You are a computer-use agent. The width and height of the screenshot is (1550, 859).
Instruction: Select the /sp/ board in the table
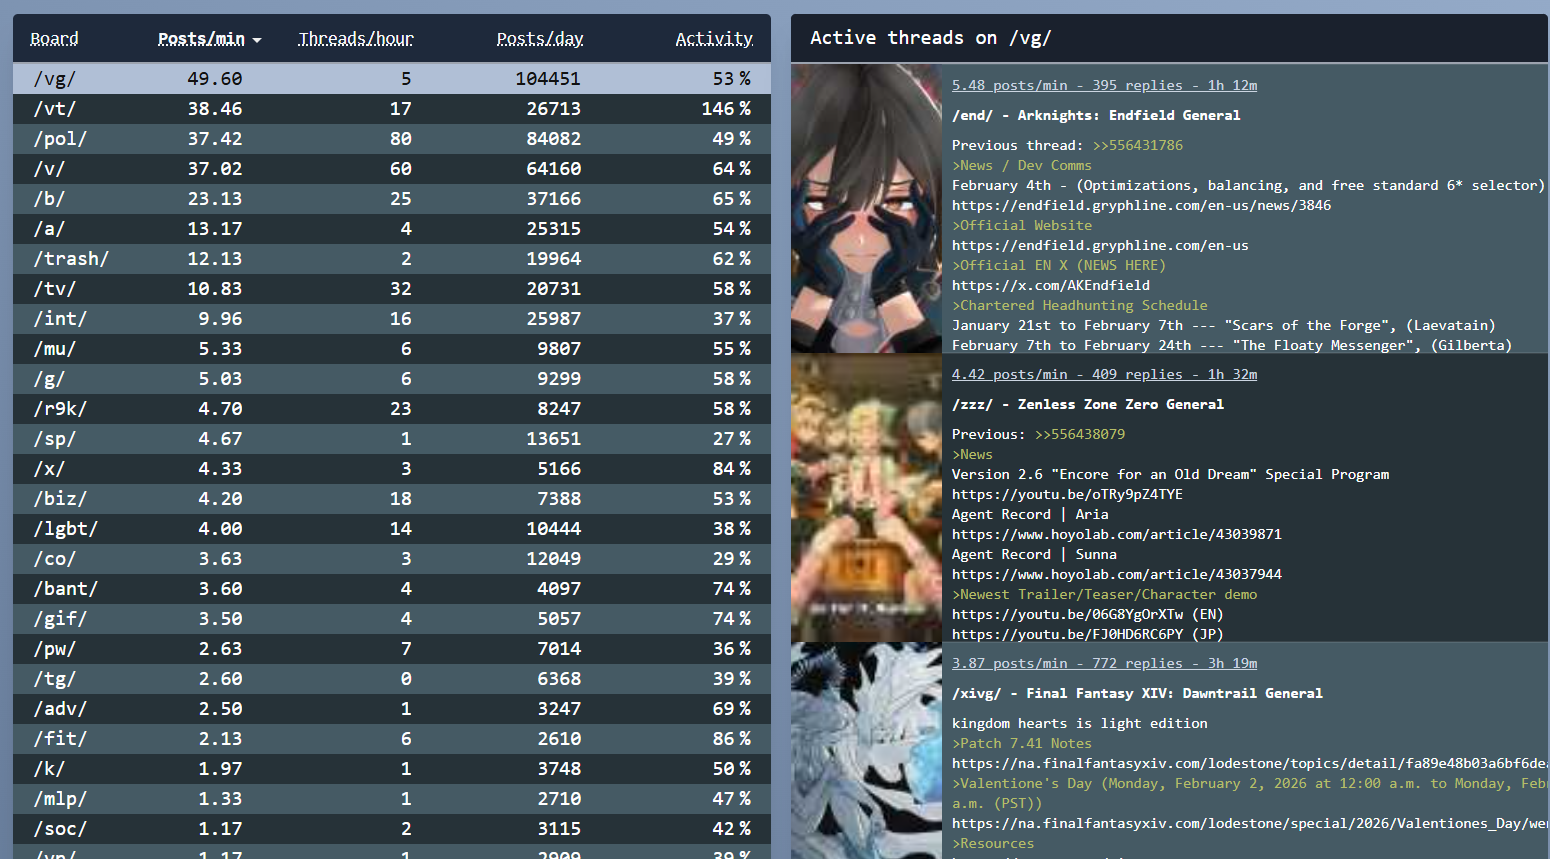pos(392,438)
